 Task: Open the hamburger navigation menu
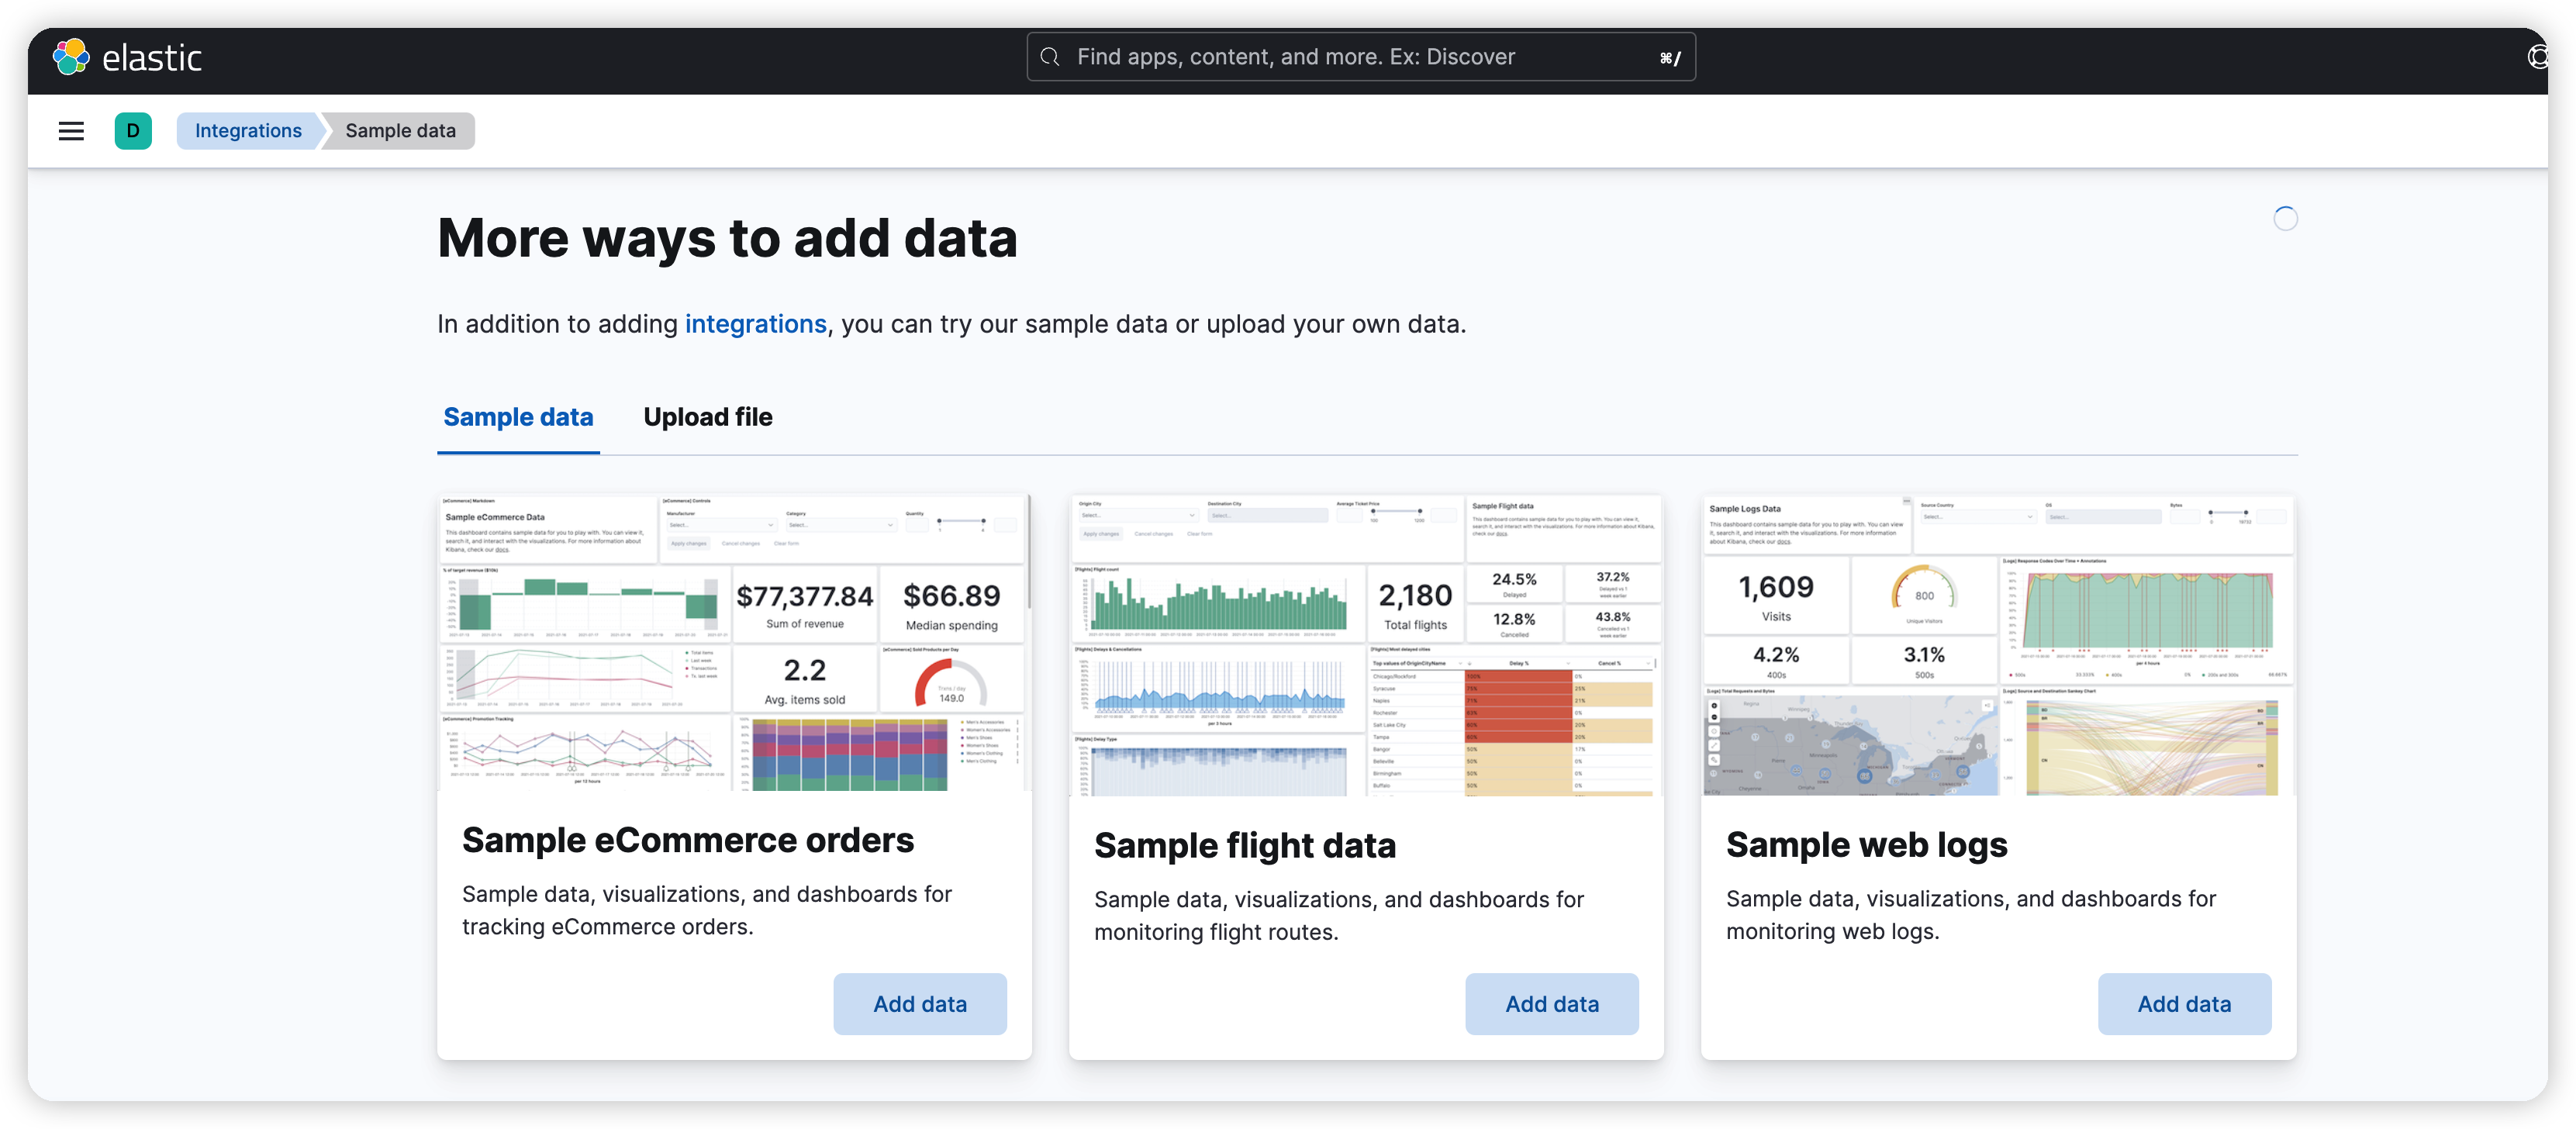click(x=71, y=131)
